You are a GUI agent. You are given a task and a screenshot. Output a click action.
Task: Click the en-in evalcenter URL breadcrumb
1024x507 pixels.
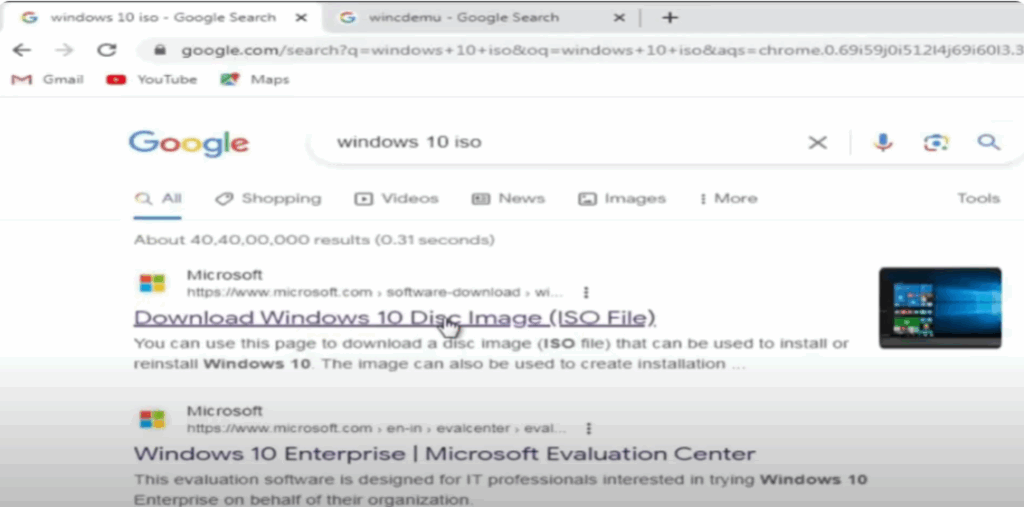click(376, 429)
